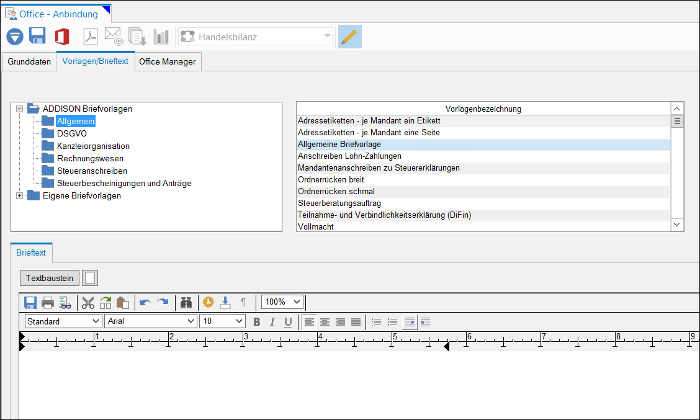
Task: Toggle bold formatting
Action: 257,322
